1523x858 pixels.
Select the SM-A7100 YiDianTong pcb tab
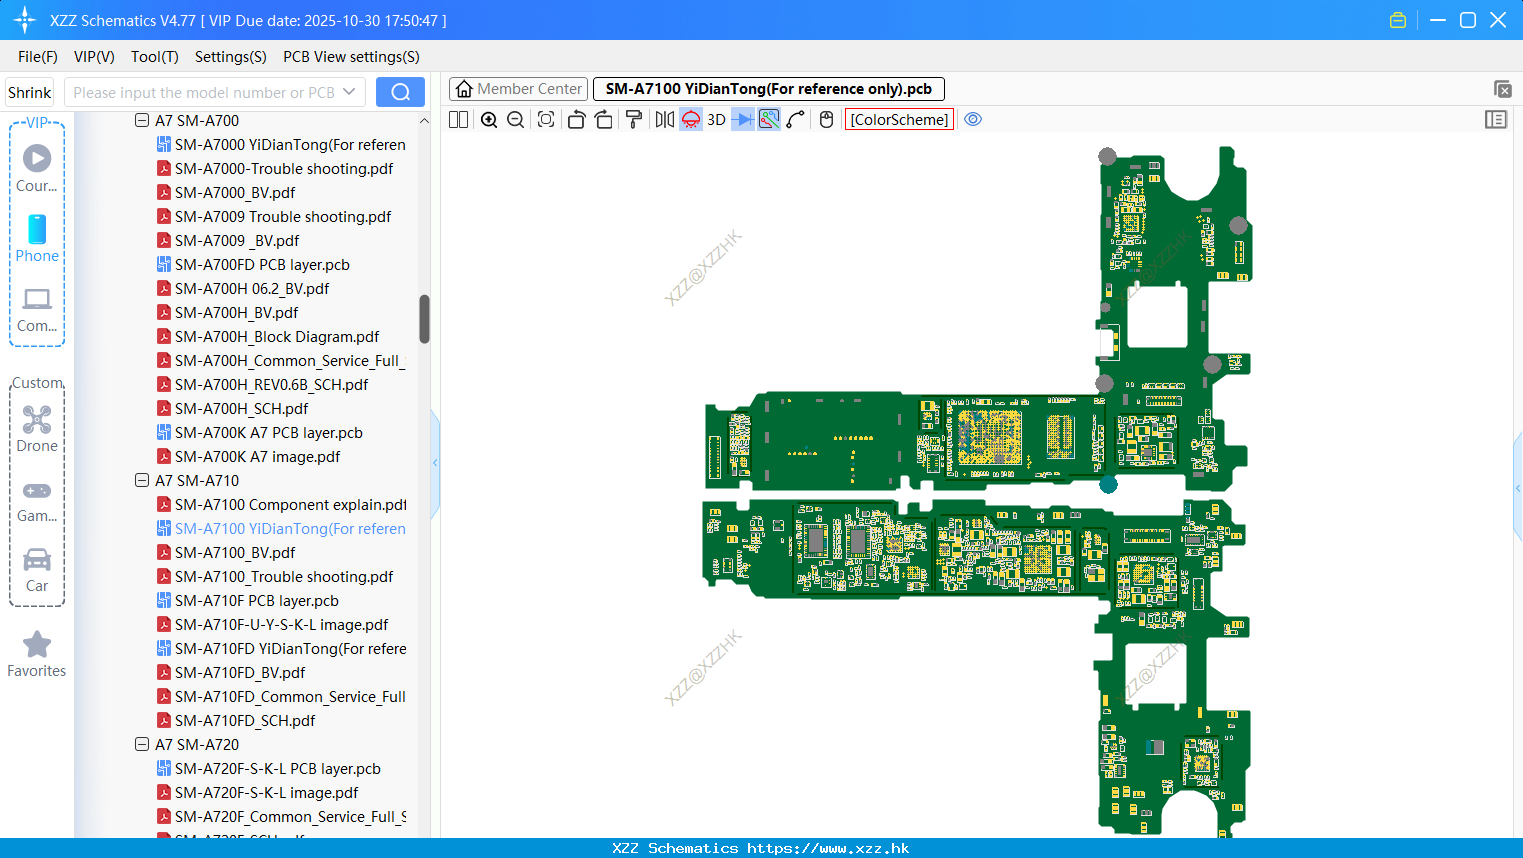pos(768,89)
